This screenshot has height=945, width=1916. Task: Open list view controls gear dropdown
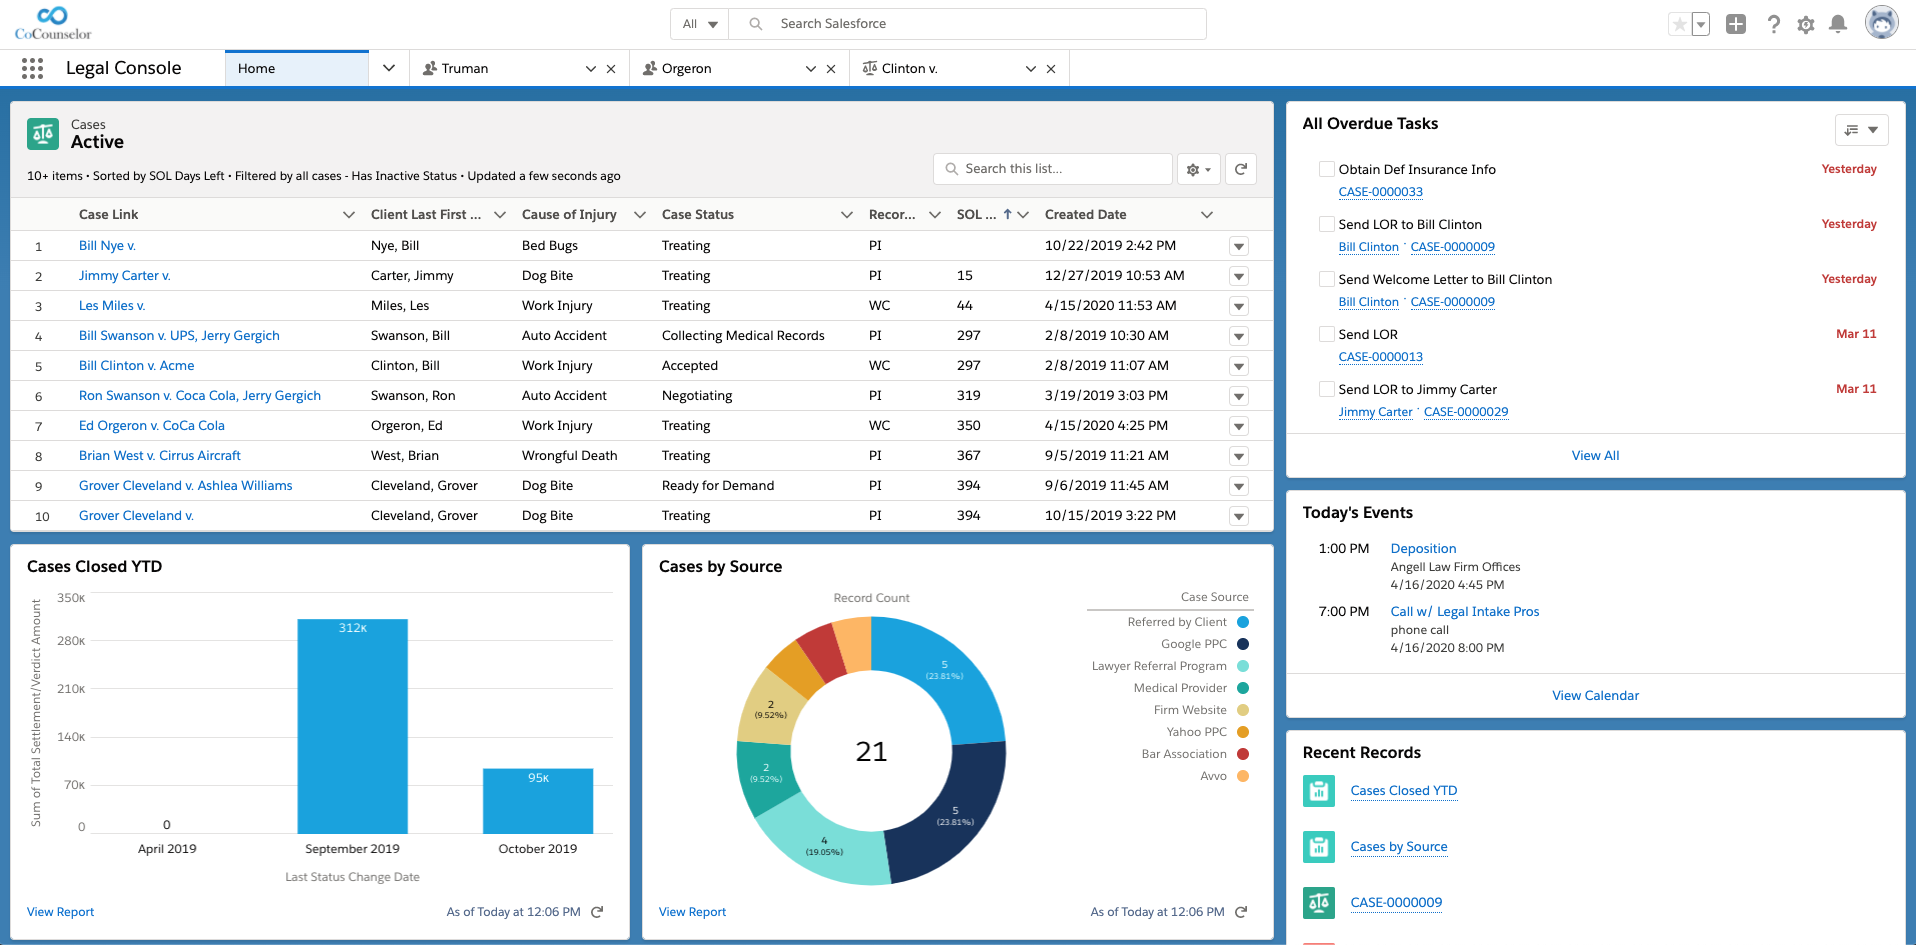1198,169
